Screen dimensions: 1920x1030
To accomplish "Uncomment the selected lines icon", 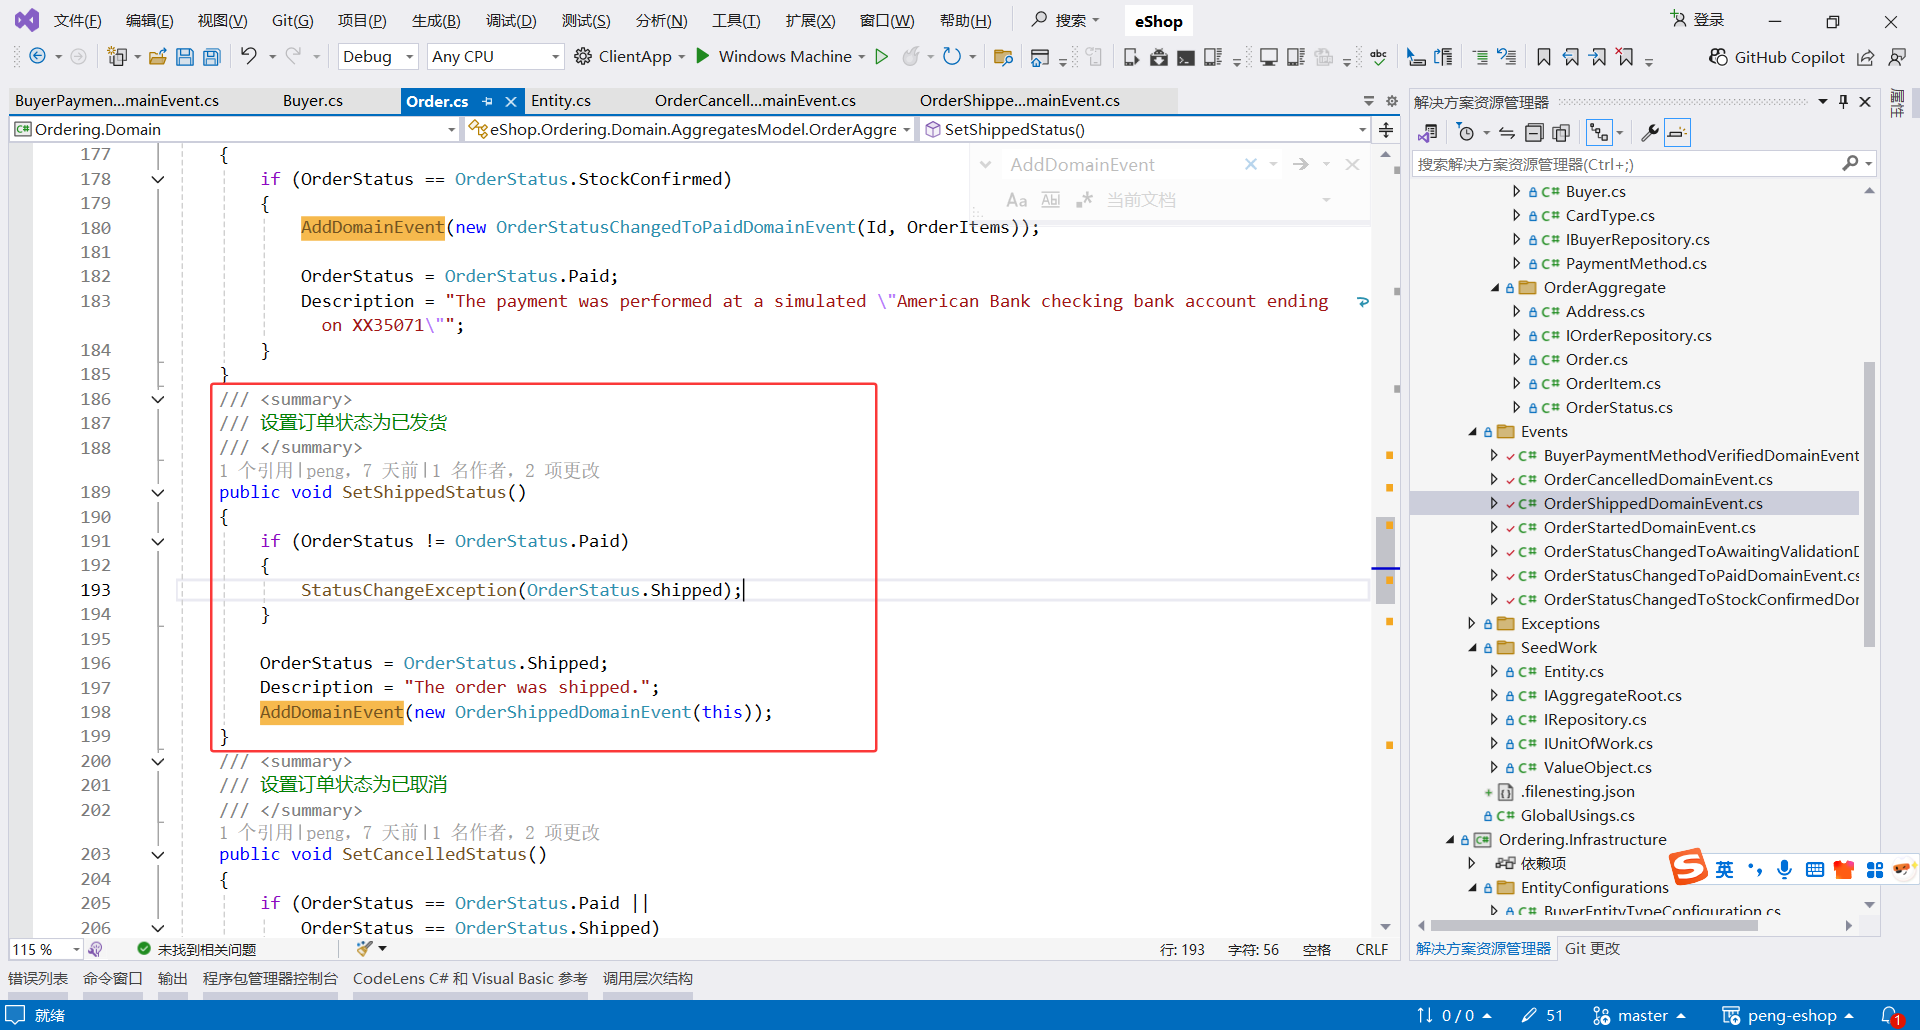I will click(x=1507, y=57).
